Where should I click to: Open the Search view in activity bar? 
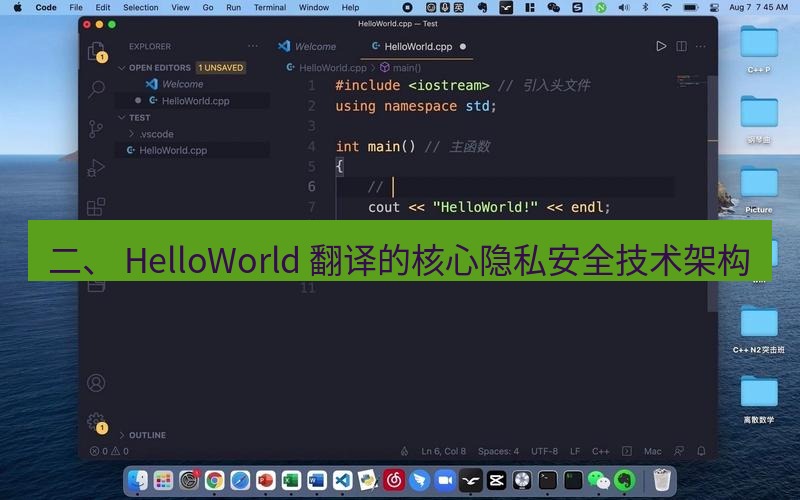[96, 90]
